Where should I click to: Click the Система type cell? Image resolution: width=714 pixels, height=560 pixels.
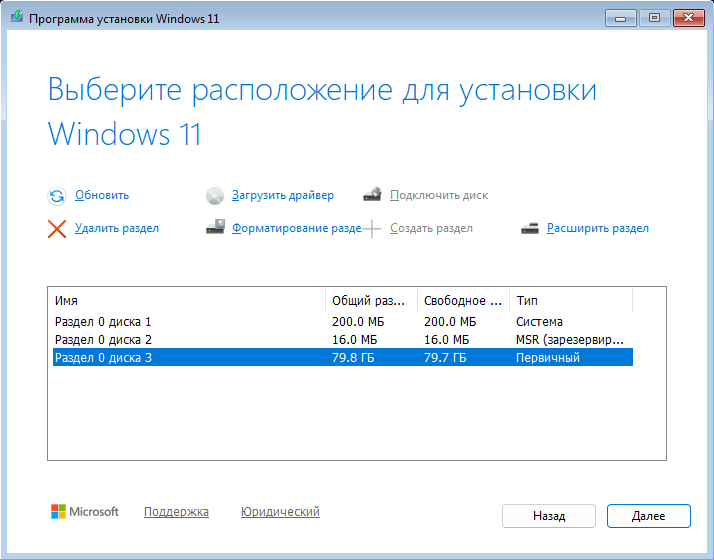click(x=539, y=322)
